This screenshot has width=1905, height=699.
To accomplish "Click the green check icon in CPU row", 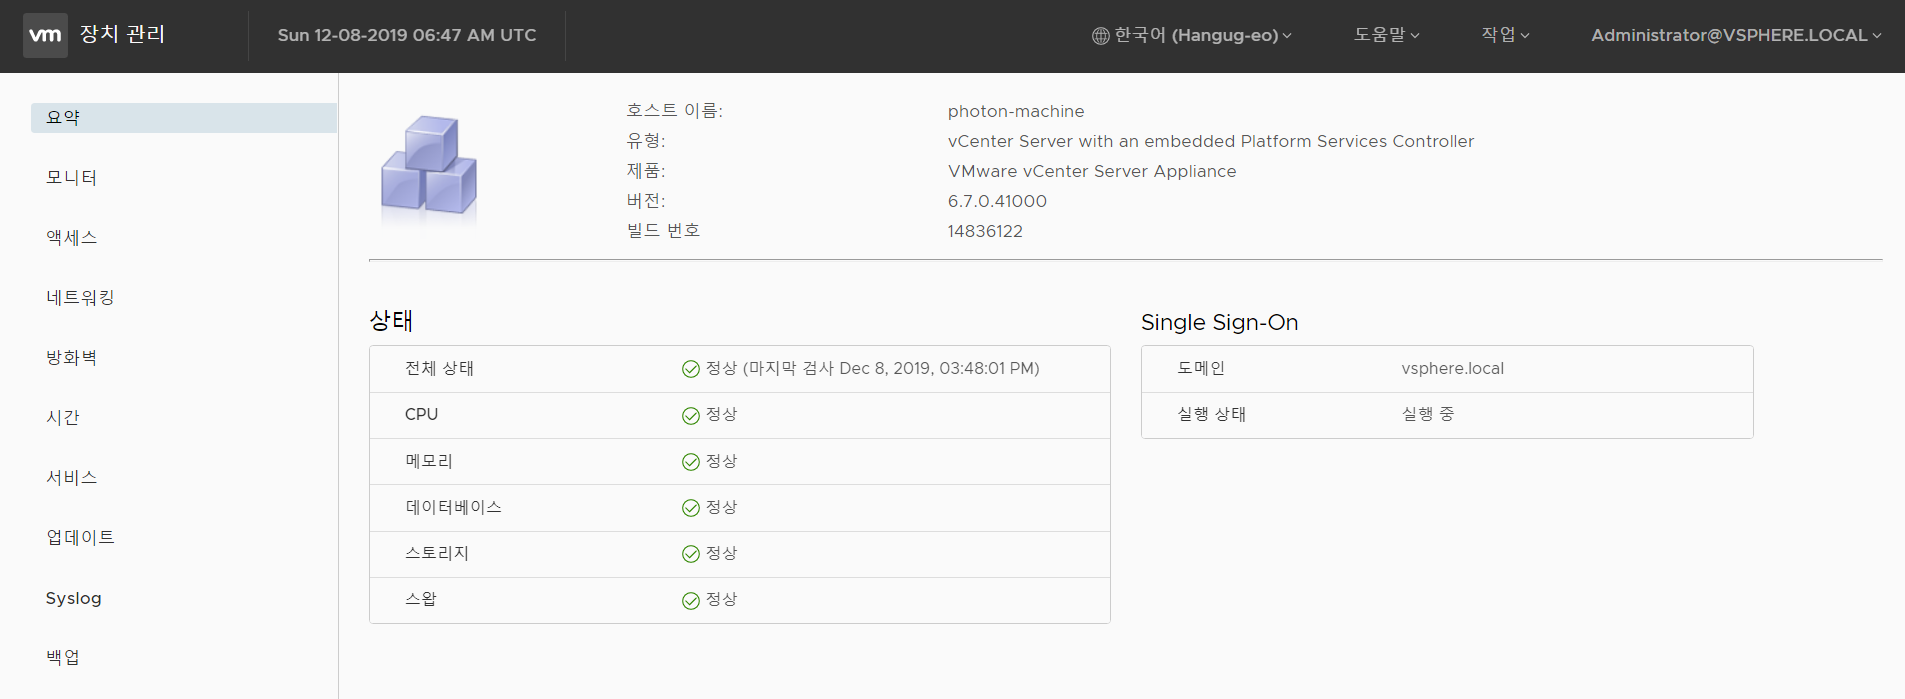I will (x=690, y=415).
